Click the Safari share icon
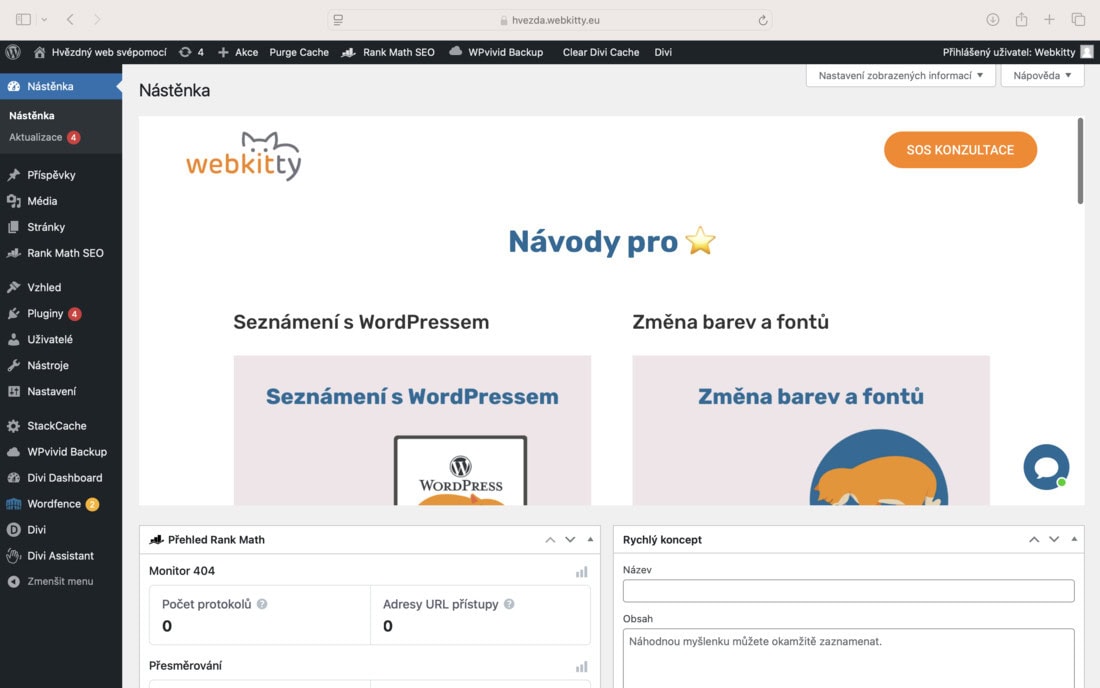 (x=1021, y=20)
